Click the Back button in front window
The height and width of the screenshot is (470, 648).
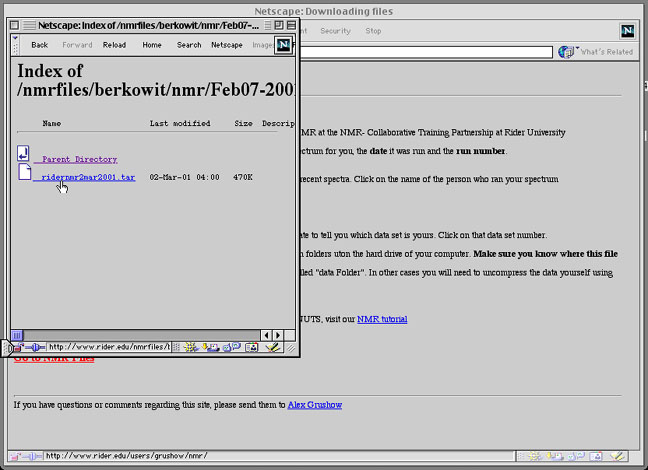click(39, 45)
